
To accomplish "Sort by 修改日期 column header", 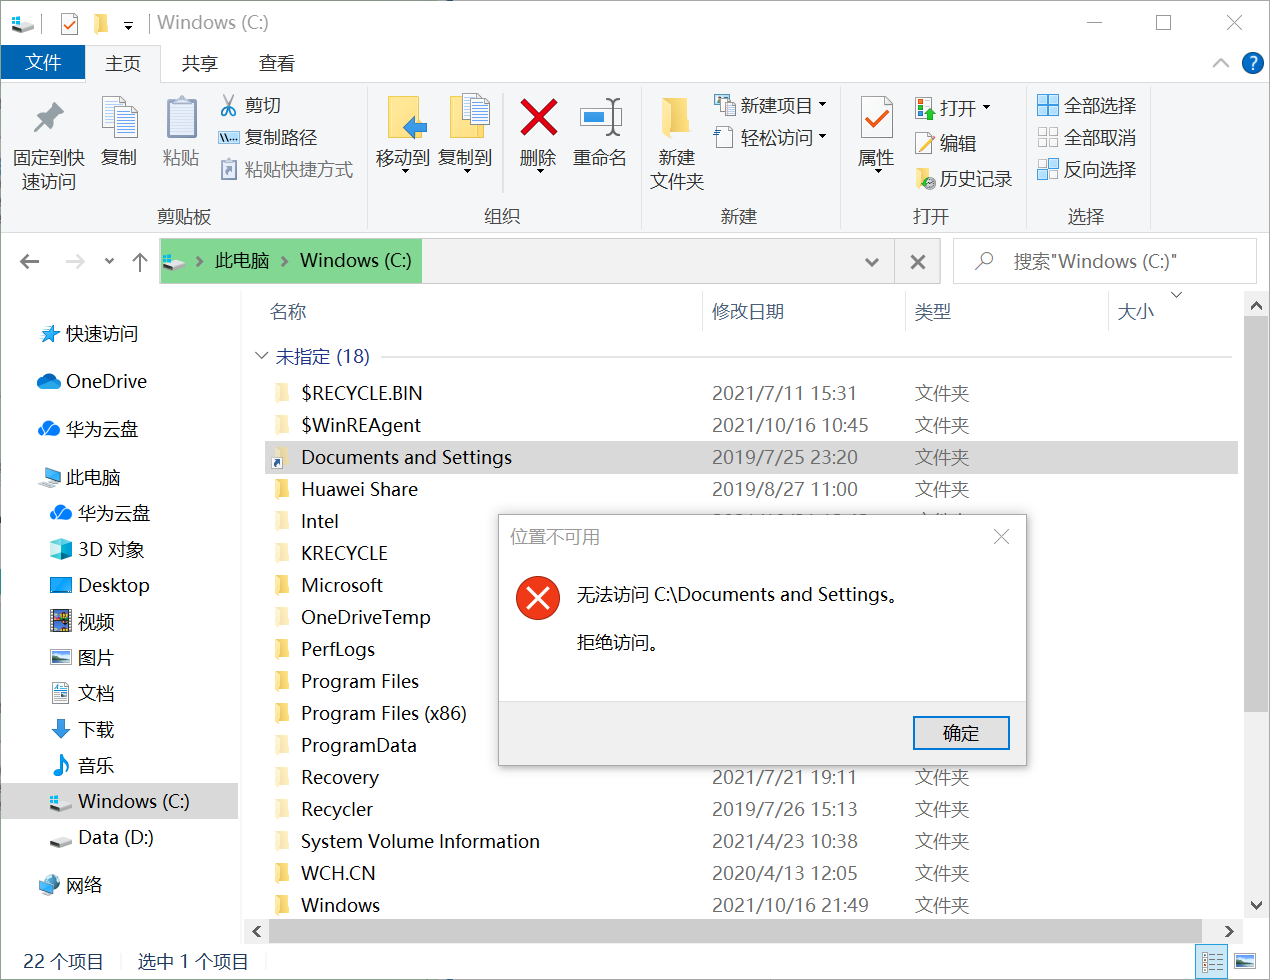I will click(748, 312).
